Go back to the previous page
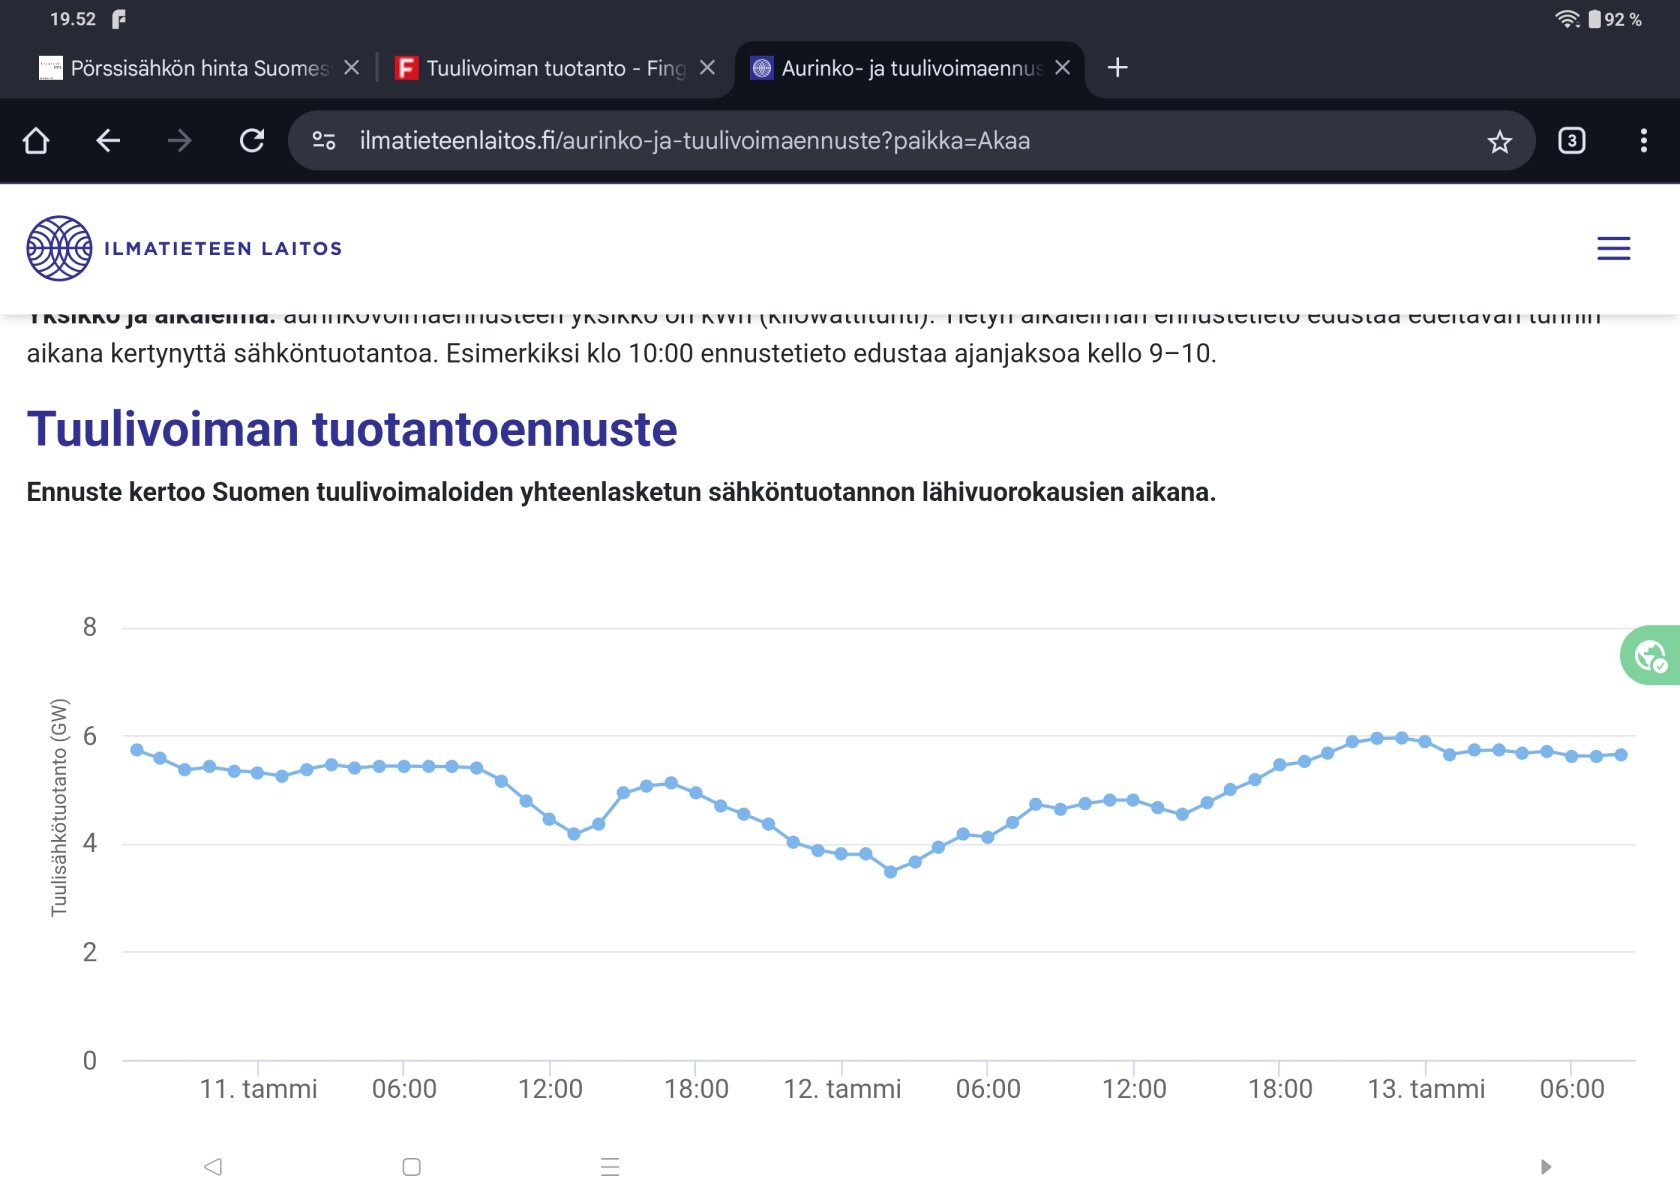Viewport: 1680px width, 1200px height. 108,141
